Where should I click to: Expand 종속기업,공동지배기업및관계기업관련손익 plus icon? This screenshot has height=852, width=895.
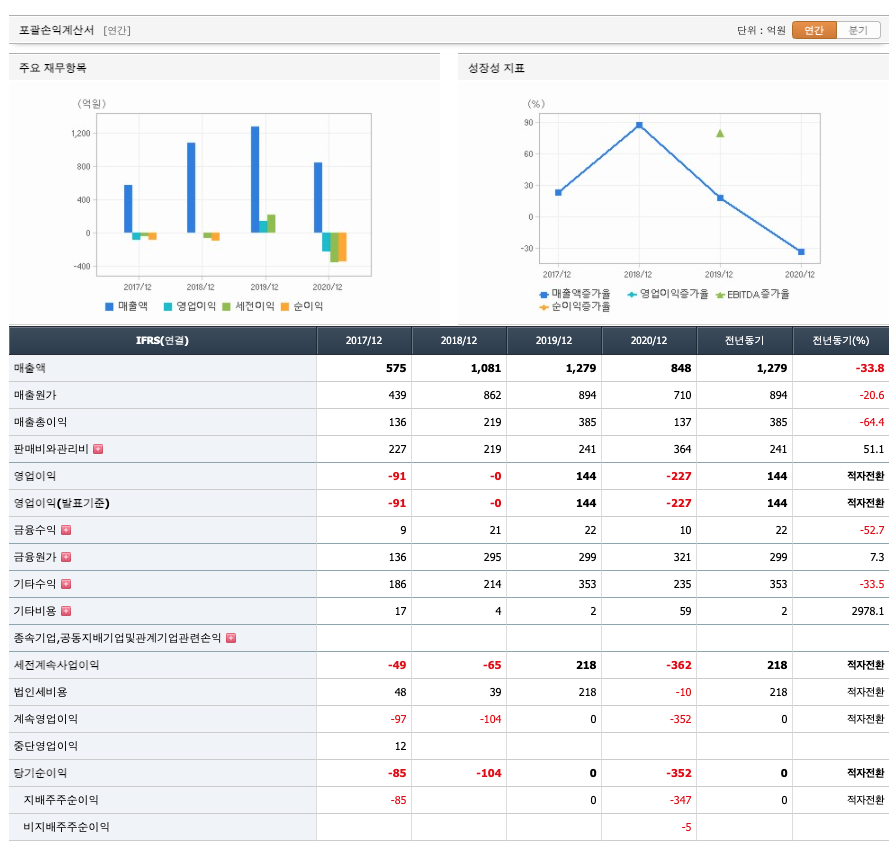coord(231,638)
